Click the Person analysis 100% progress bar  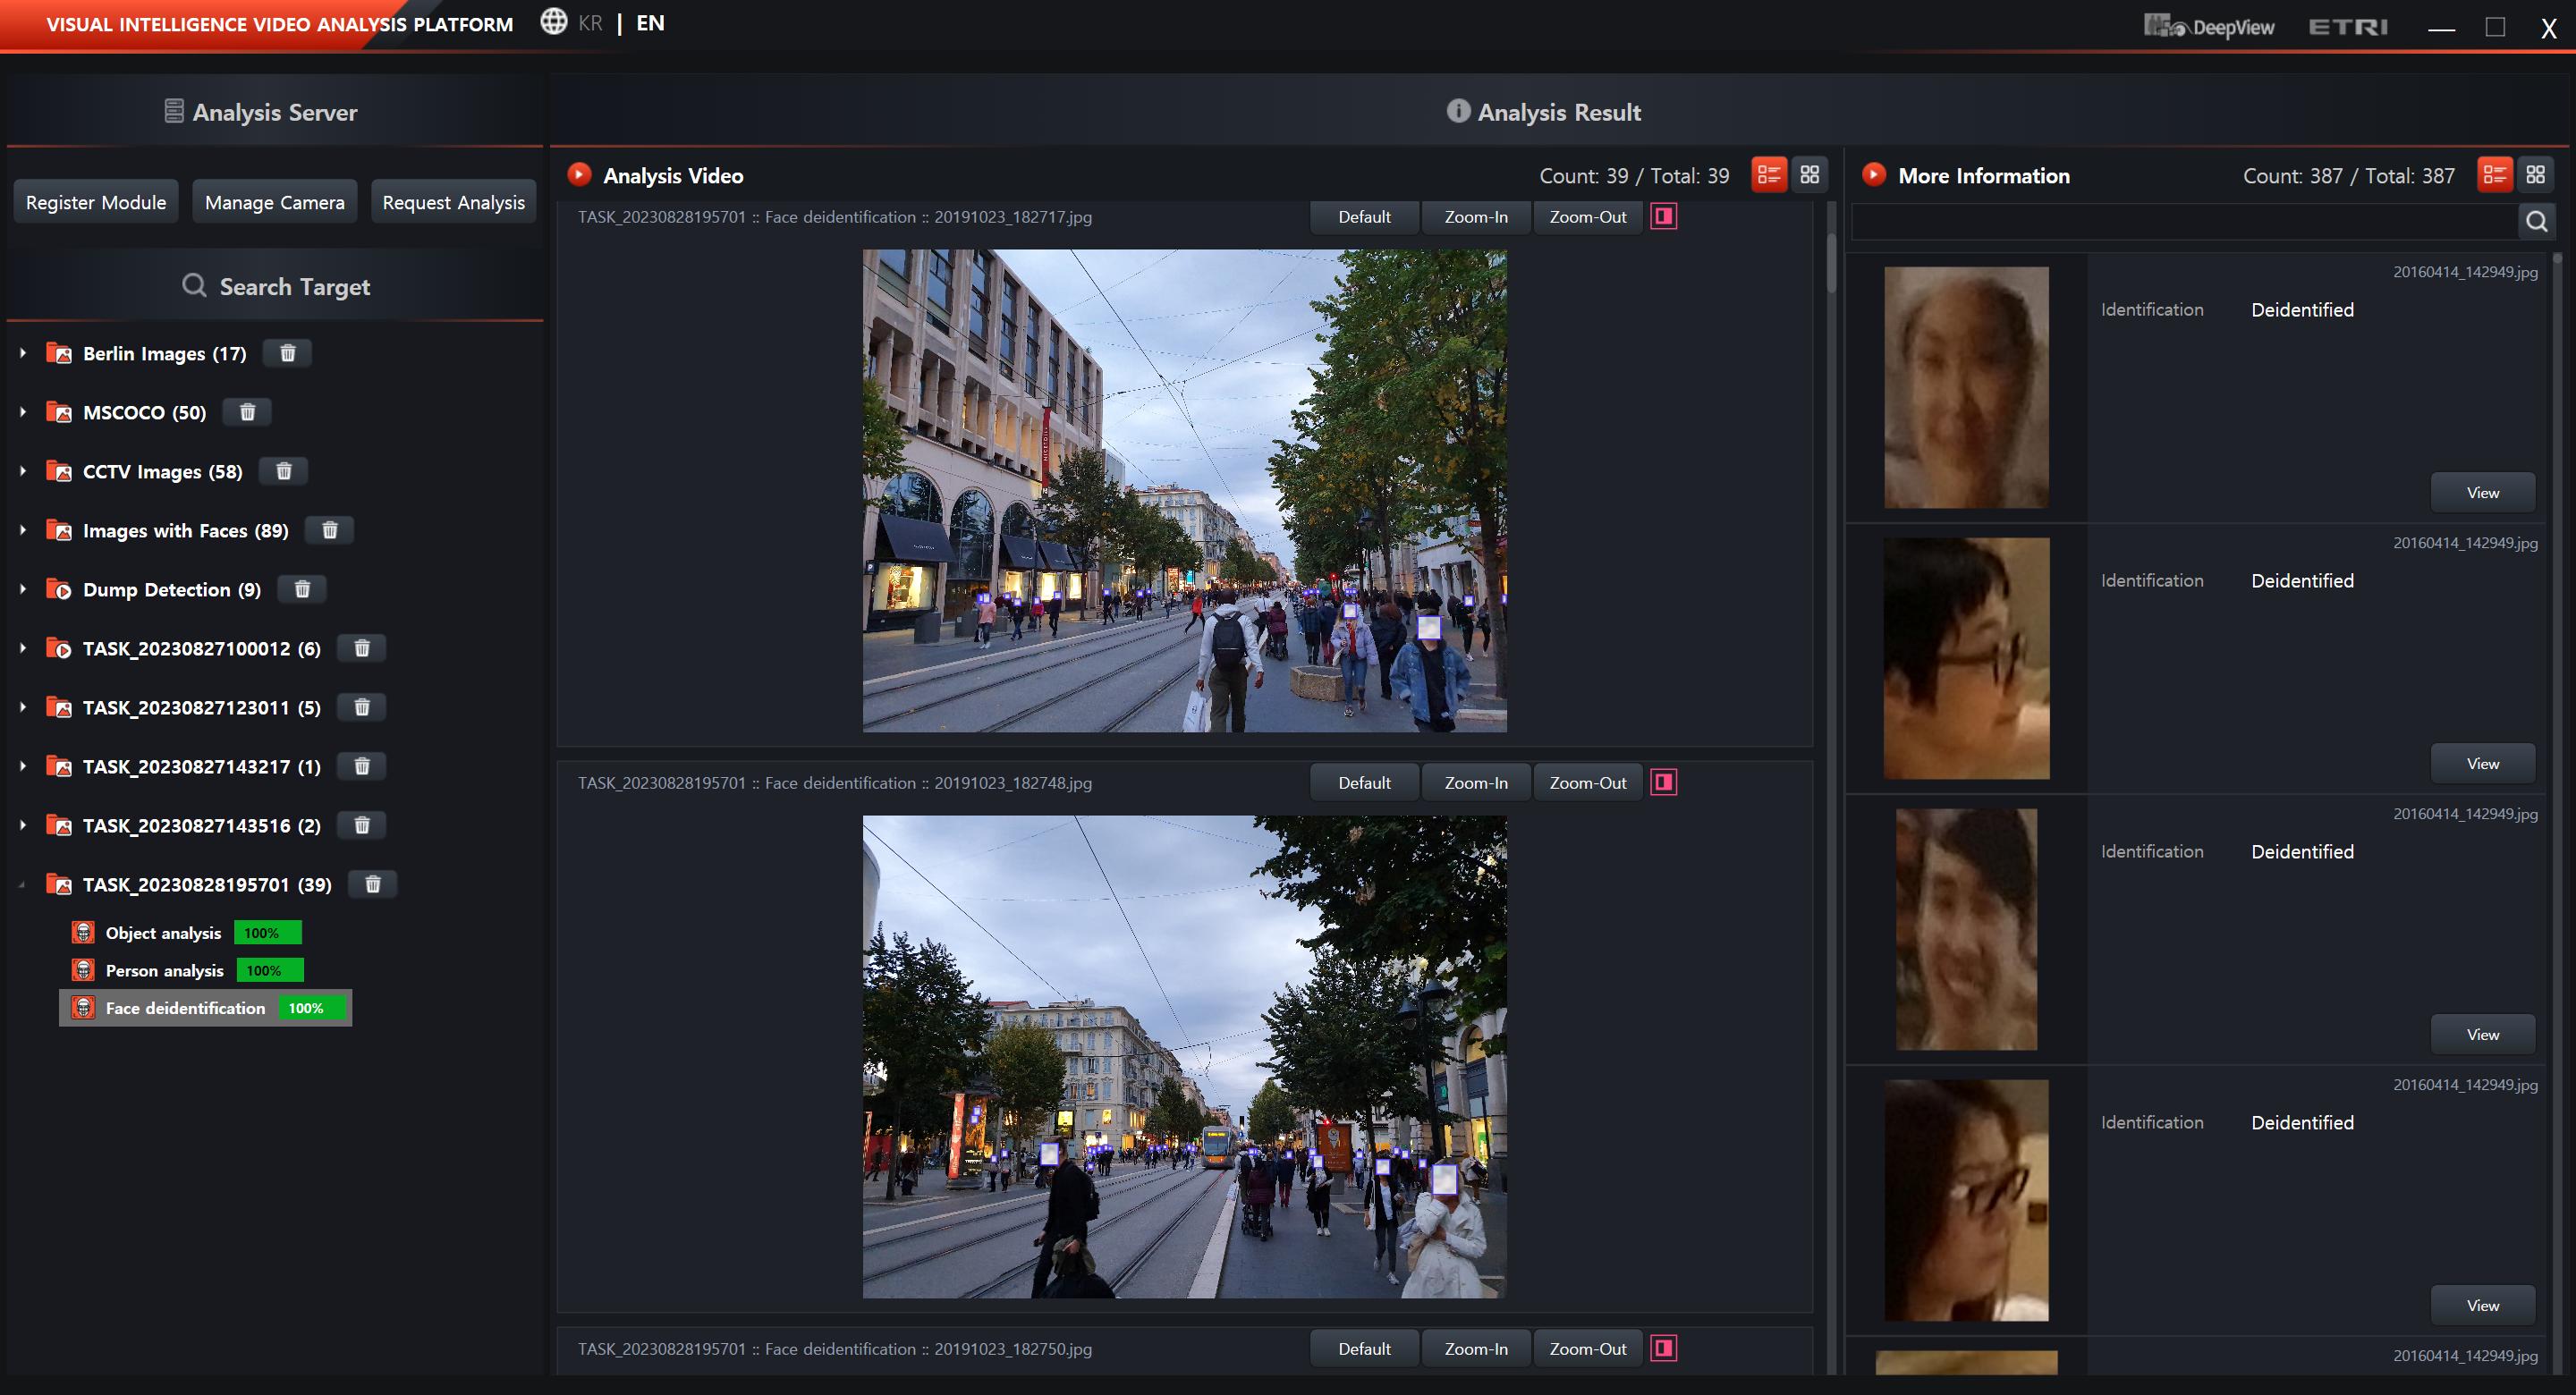coord(270,970)
